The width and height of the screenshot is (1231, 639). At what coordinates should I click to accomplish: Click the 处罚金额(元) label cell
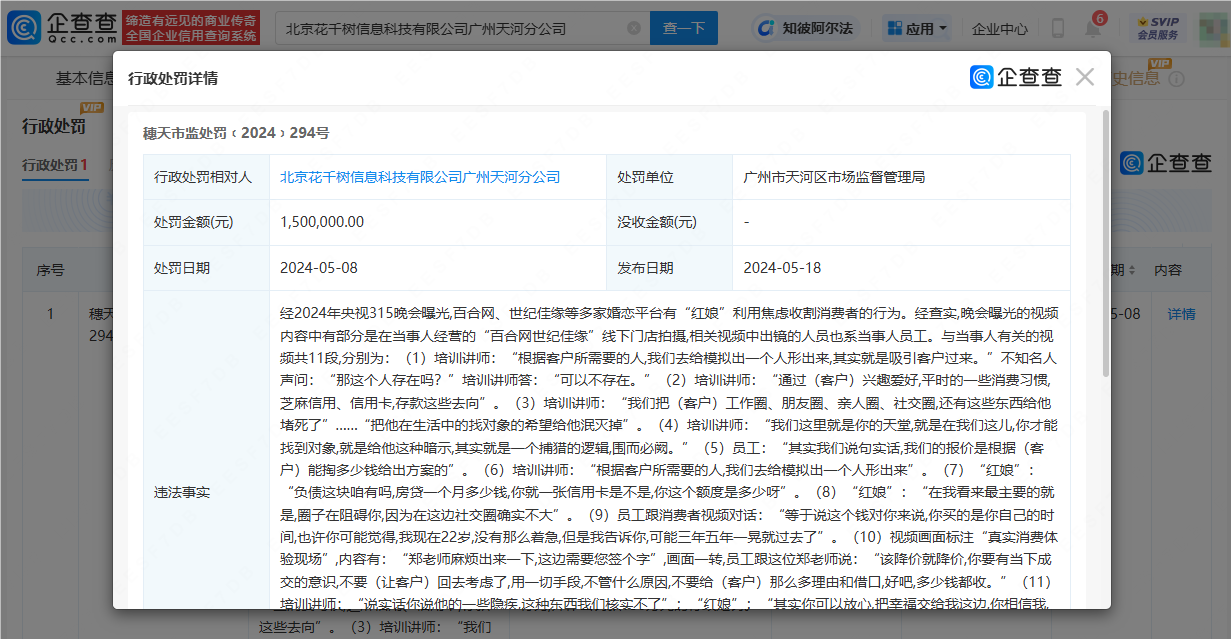coord(206,222)
